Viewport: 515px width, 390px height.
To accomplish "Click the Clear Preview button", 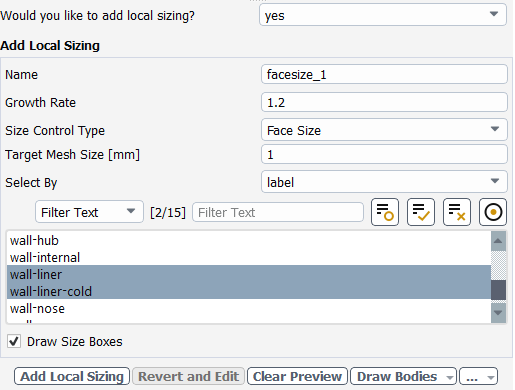I will point(297,376).
